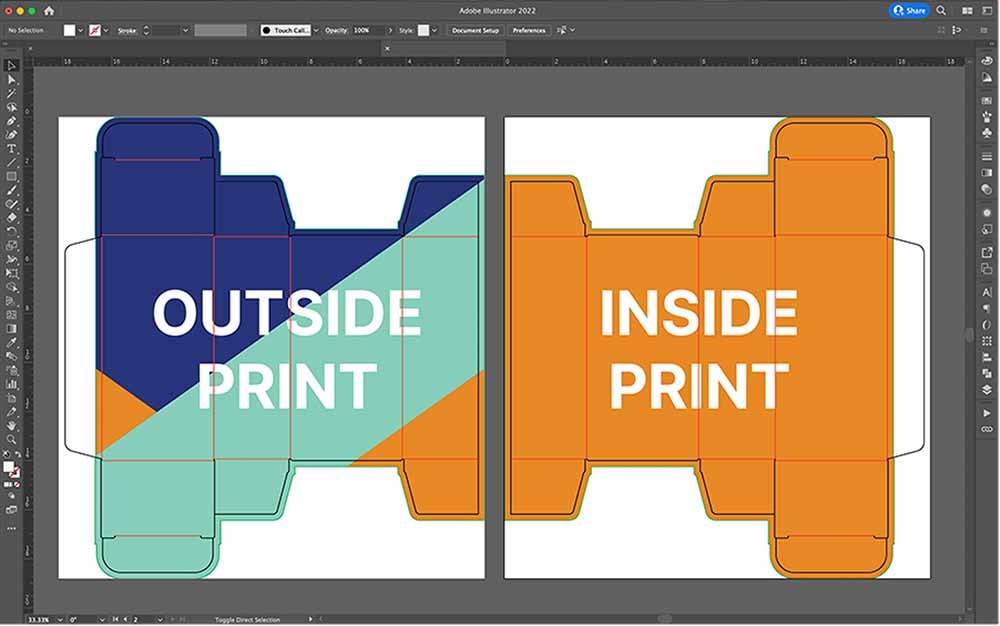Image resolution: width=1000 pixels, height=626 pixels.
Task: Select the Magic Wand tool
Action: 11,94
